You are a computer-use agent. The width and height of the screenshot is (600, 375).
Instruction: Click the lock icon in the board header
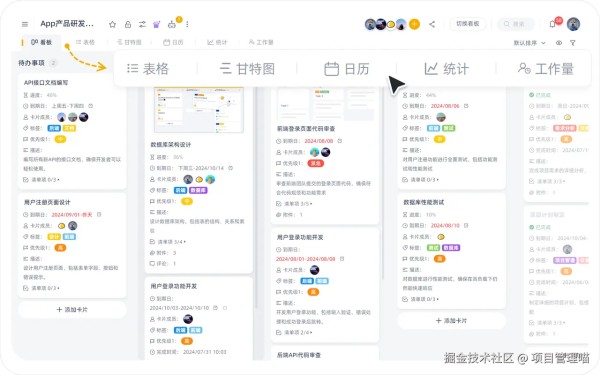pos(128,24)
